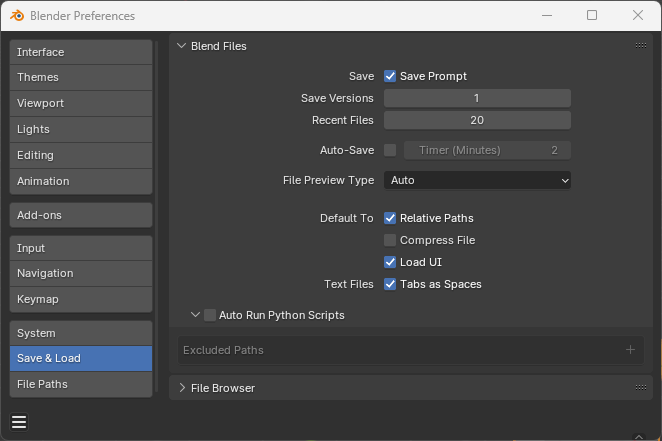Open the Interface preferences tab
The image size is (662, 441).
pos(81,52)
